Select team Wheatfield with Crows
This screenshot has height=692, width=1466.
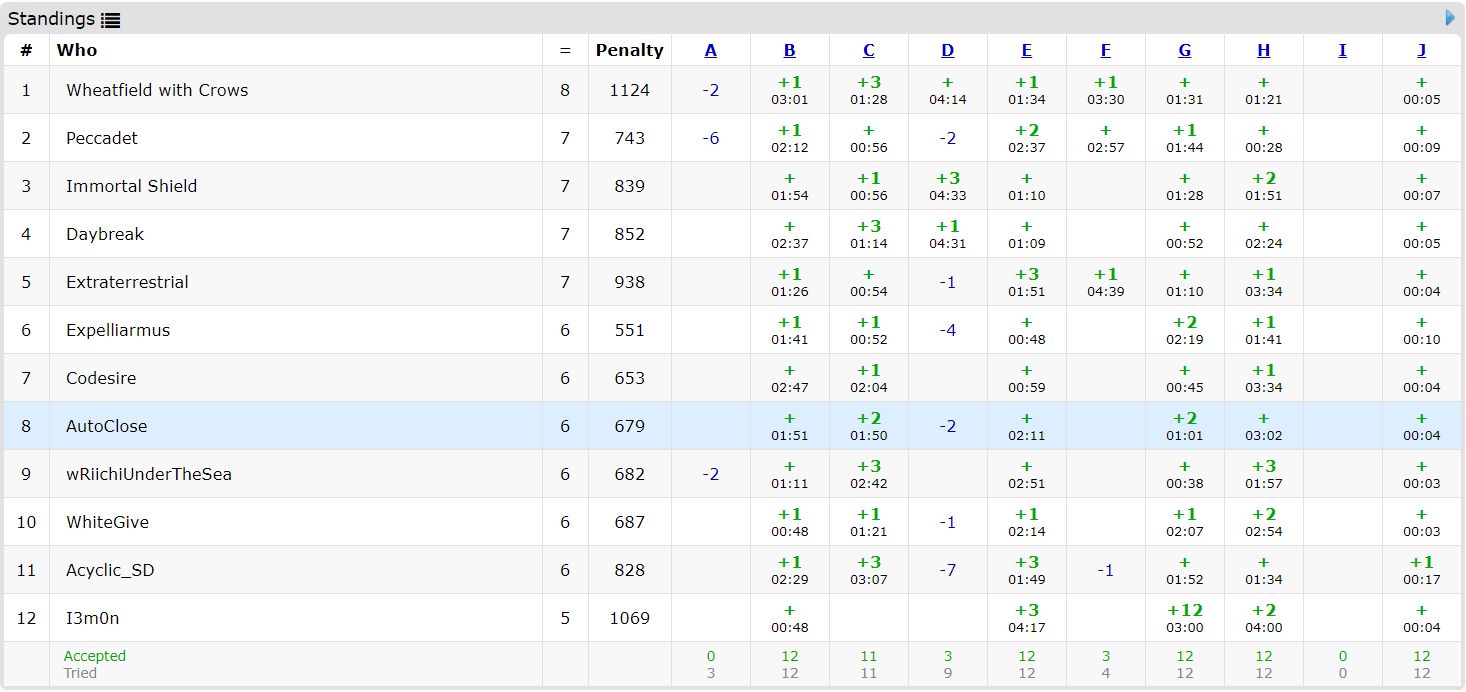(x=157, y=90)
